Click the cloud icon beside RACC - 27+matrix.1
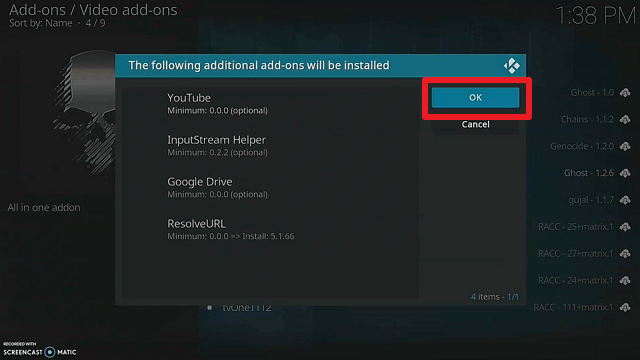Screen dimensions: 640x360 [x=625, y=253]
